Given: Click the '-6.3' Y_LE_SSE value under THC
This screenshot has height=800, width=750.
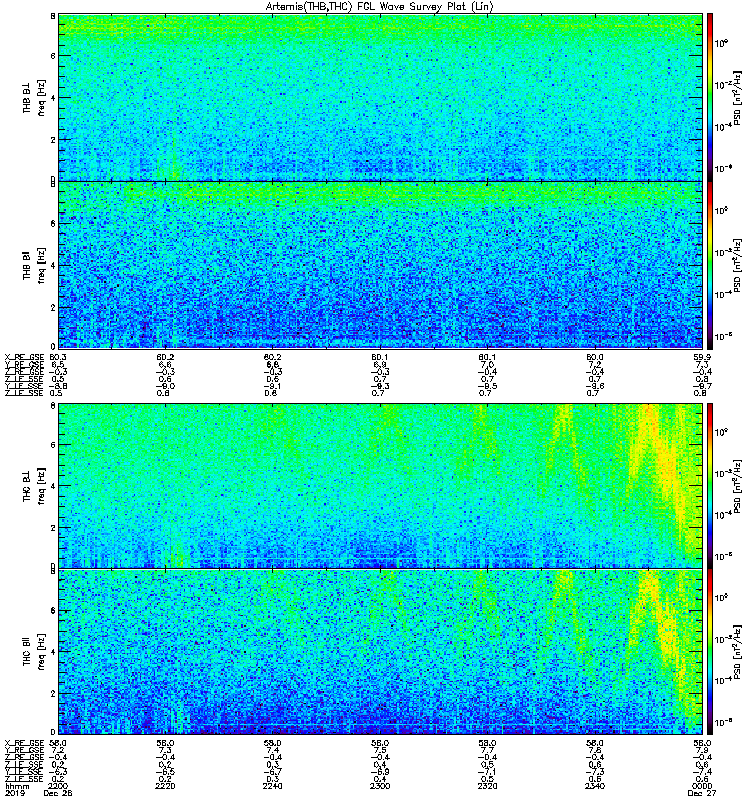Looking at the screenshot, I should coord(58,772).
